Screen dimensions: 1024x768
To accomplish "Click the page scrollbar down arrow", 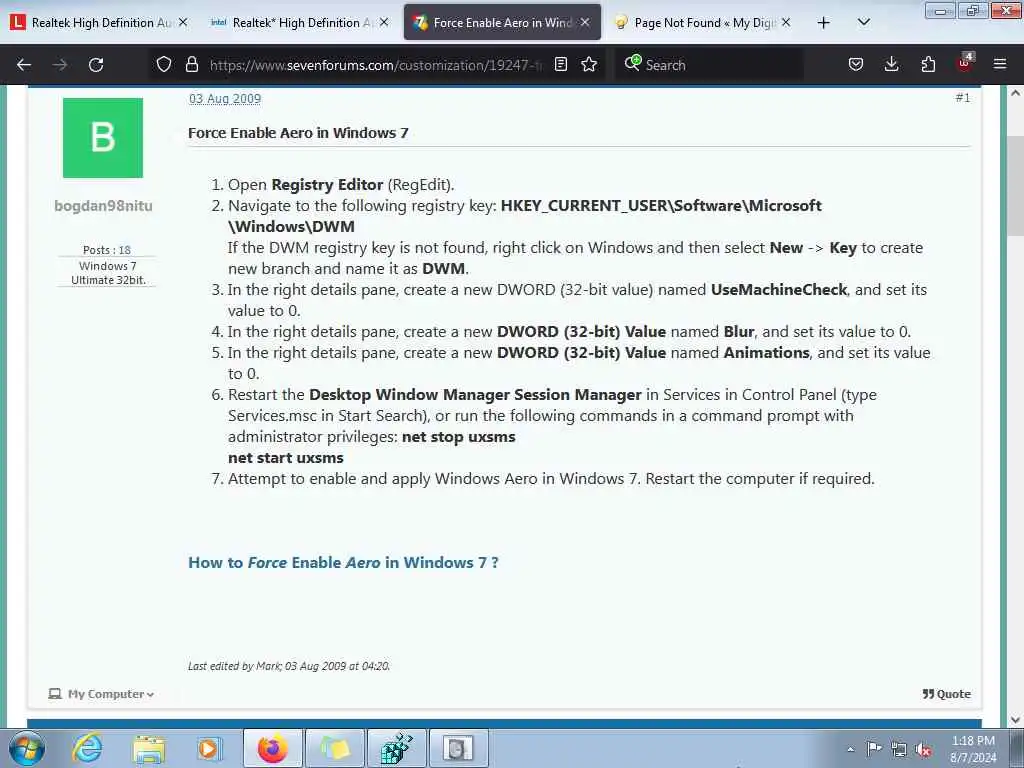I will point(1015,720).
